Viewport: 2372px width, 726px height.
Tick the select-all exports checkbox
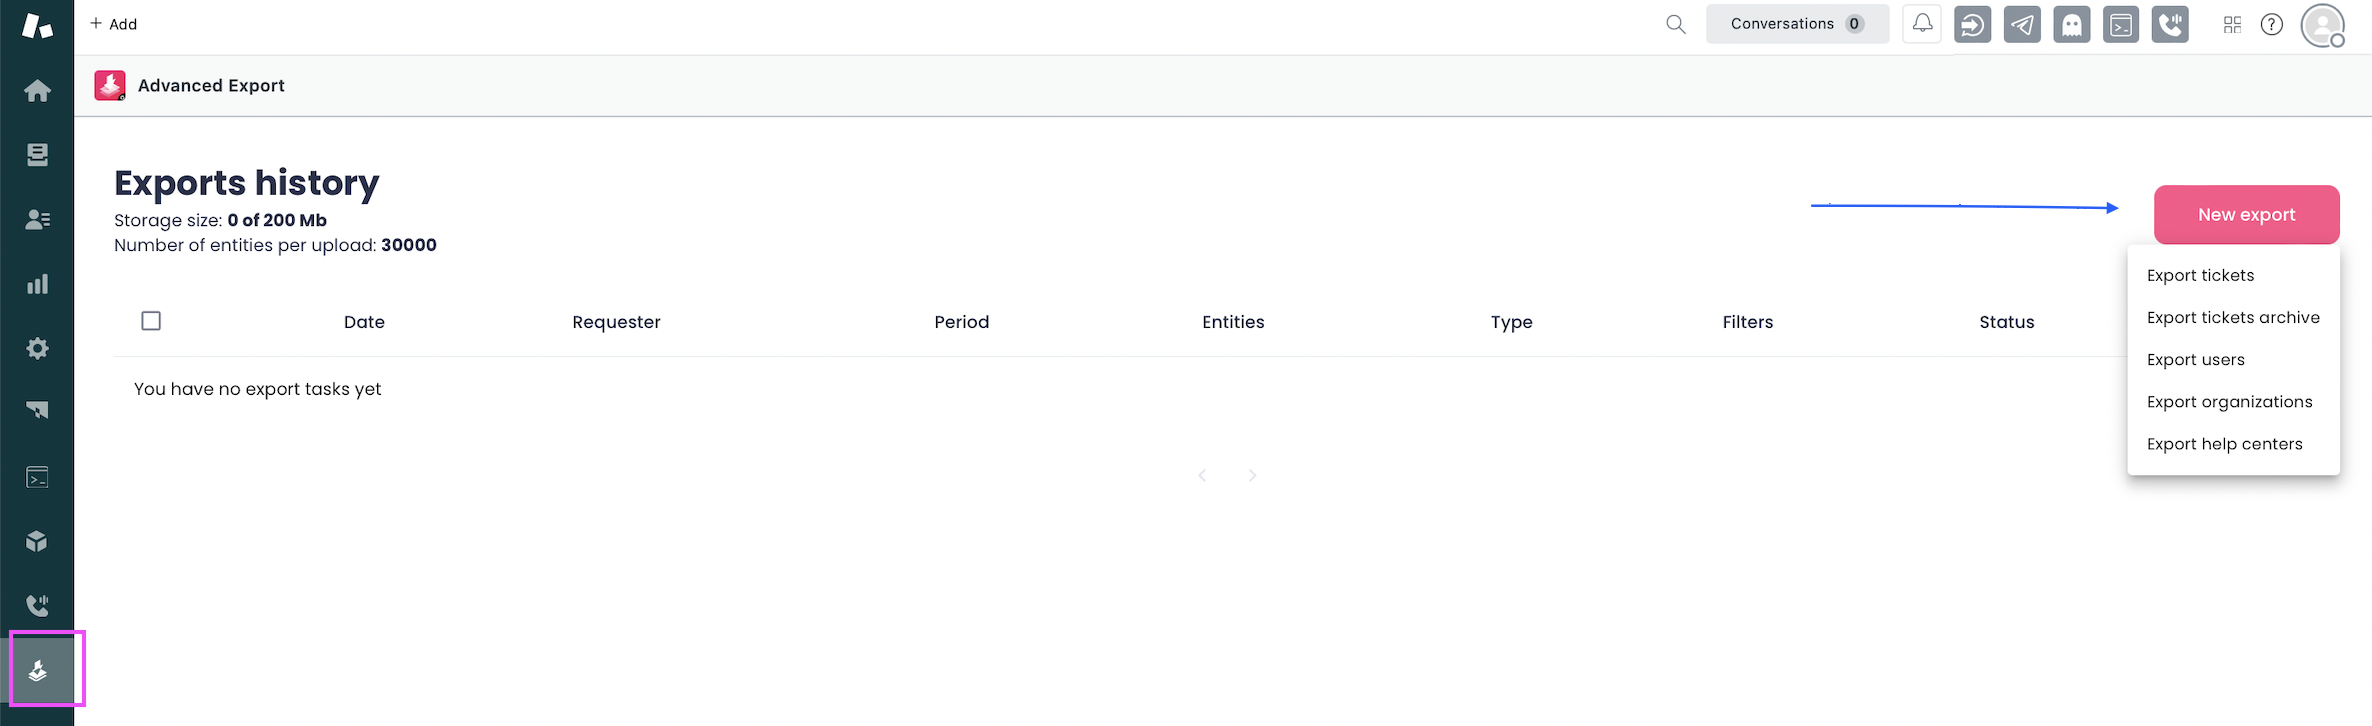click(151, 321)
